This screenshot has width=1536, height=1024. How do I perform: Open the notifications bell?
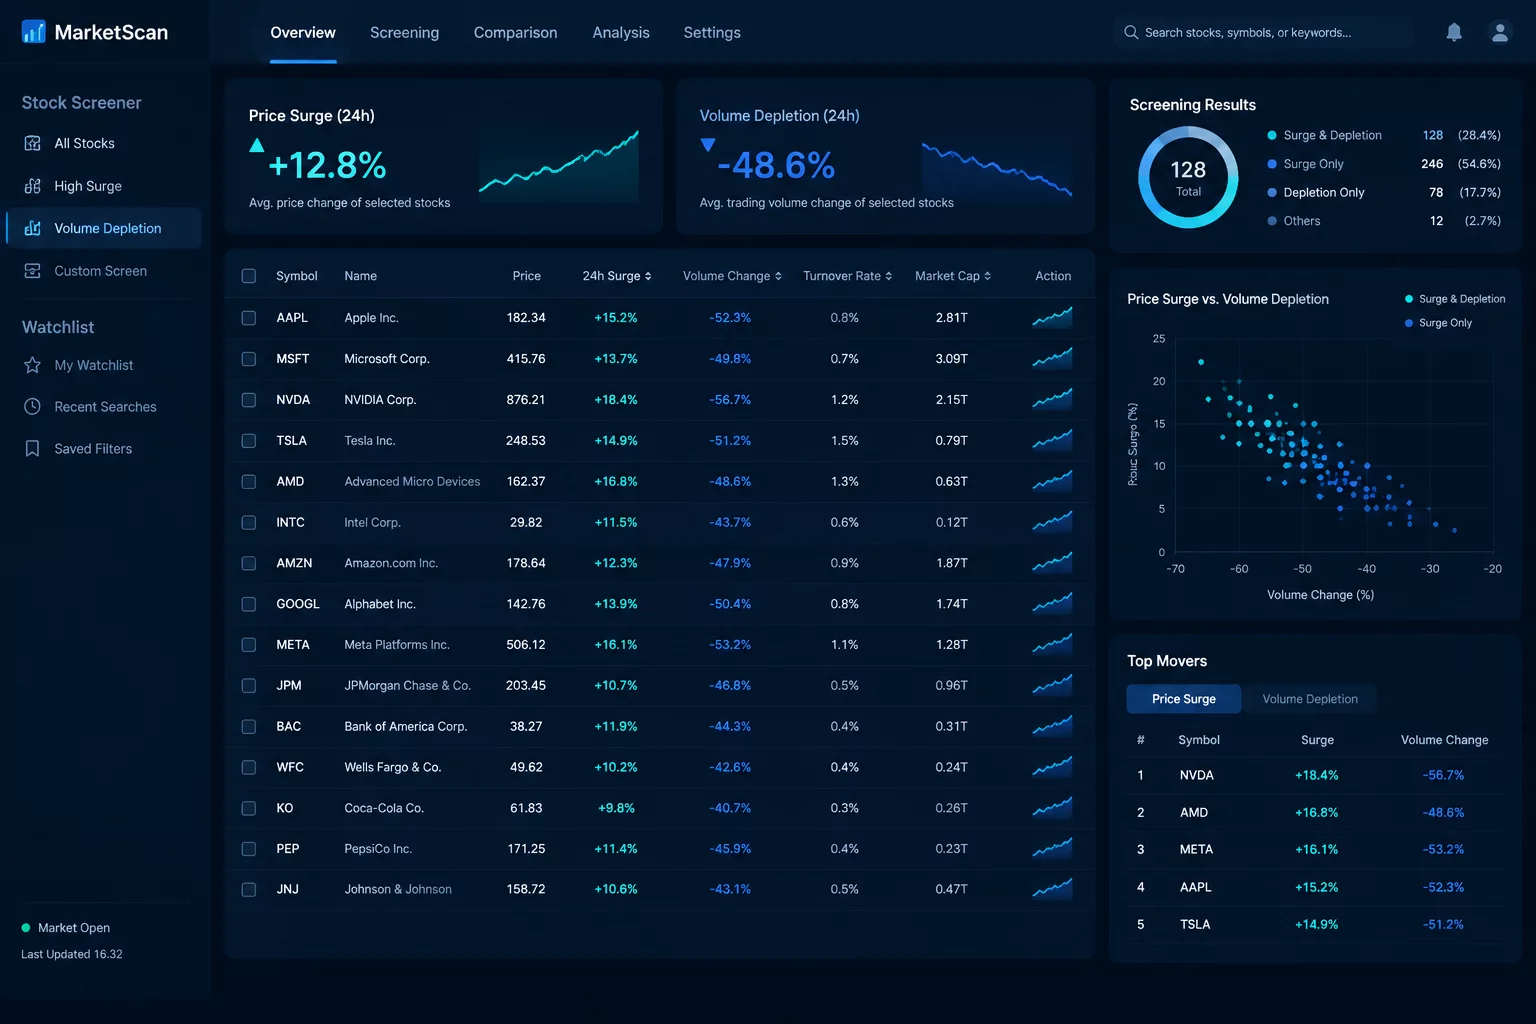1454,32
